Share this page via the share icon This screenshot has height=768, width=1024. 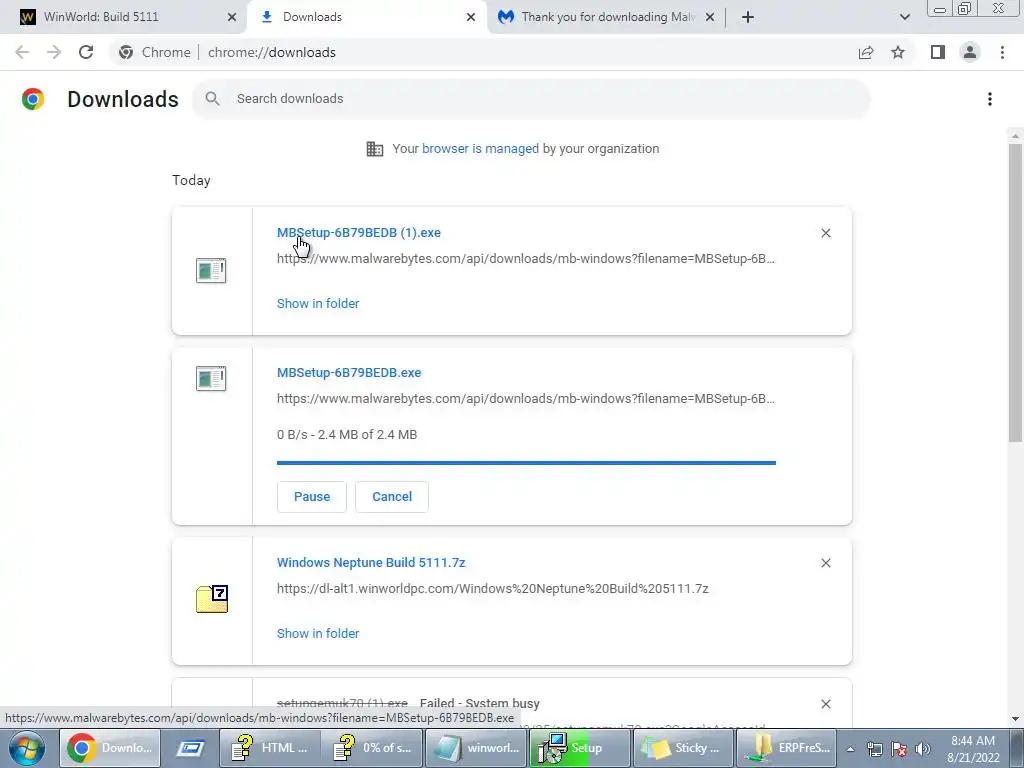click(866, 52)
